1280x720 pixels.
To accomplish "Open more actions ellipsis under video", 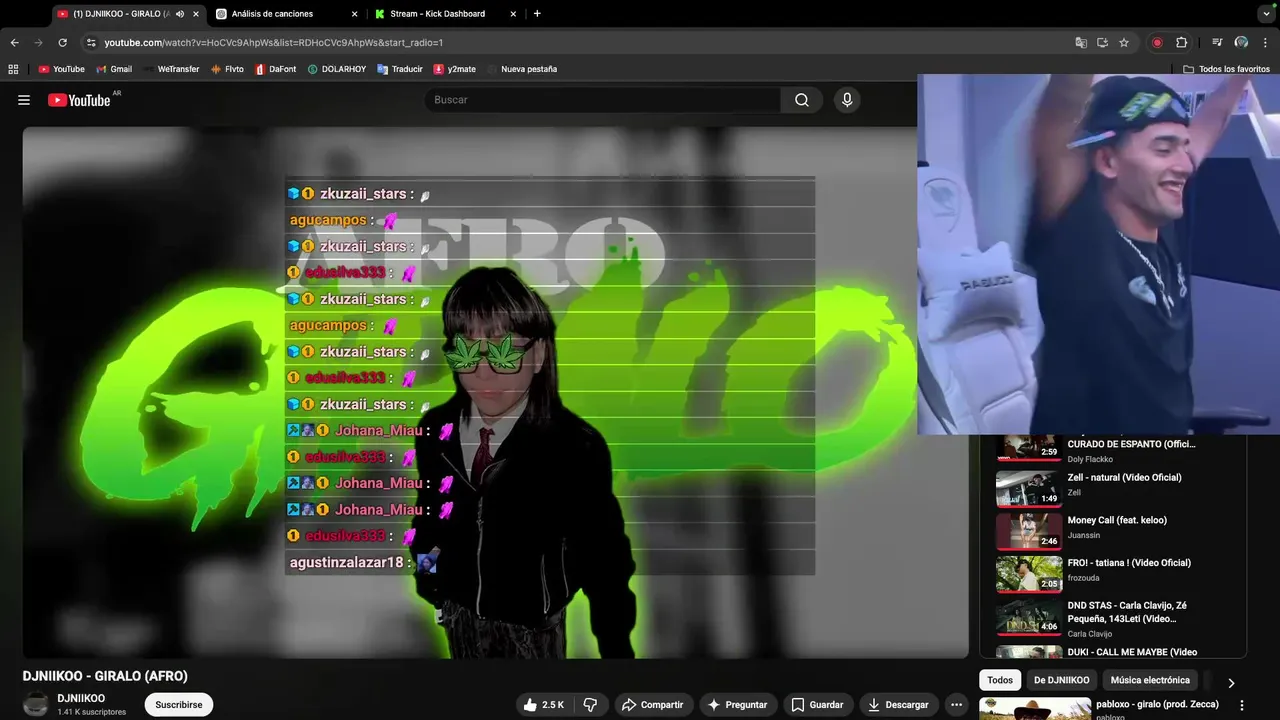I will click(956, 705).
